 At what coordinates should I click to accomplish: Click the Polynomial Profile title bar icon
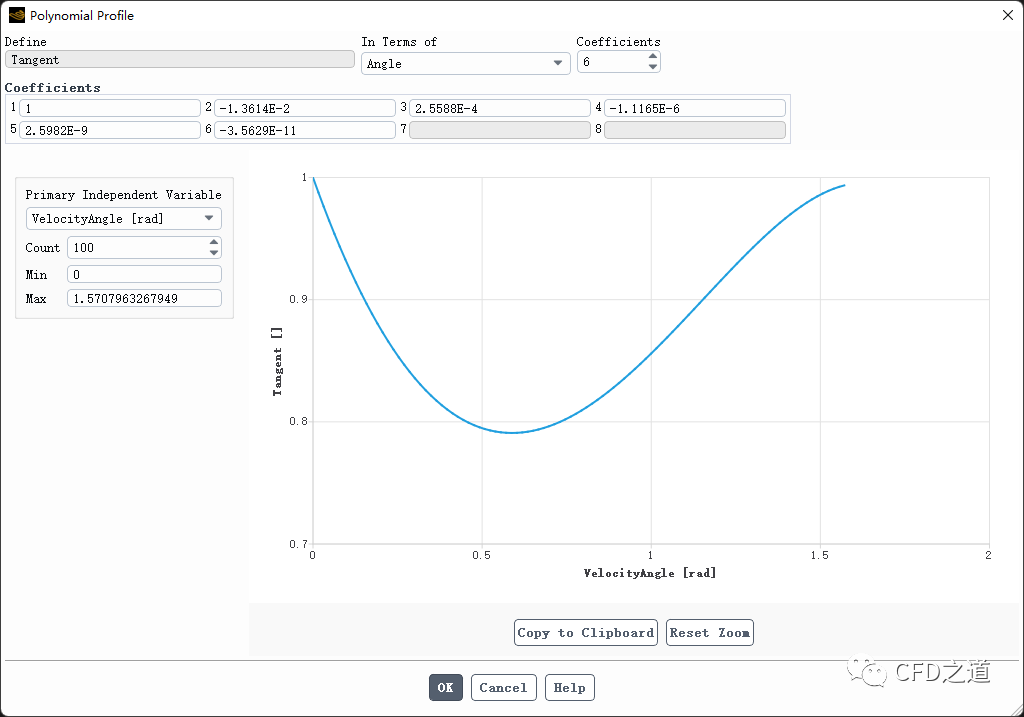18,15
